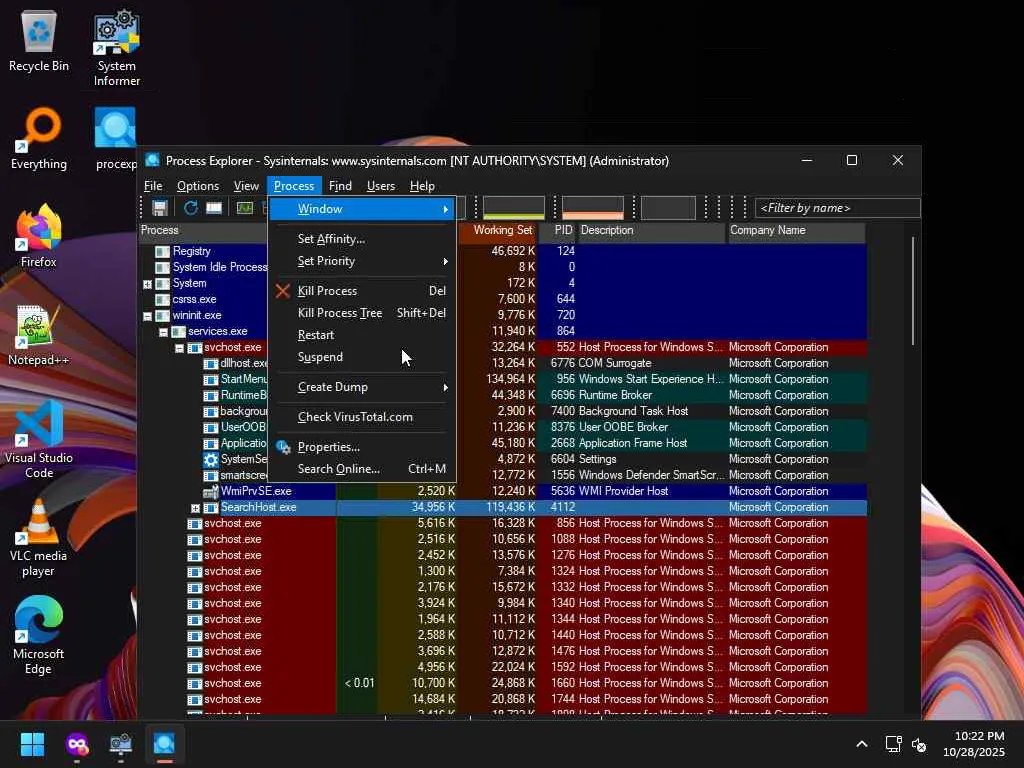Click the Windows Start button

32,744
